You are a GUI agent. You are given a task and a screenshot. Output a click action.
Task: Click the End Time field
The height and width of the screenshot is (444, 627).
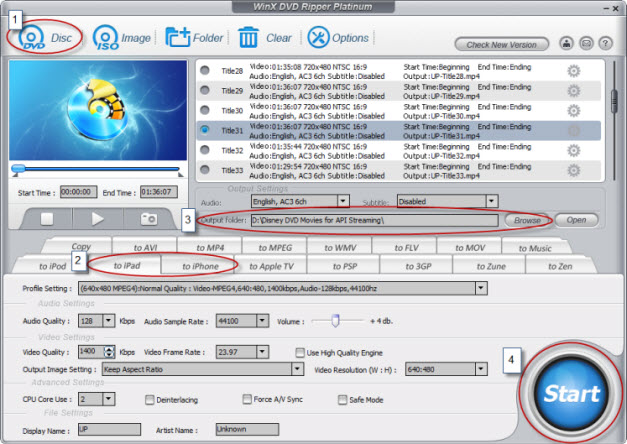click(158, 192)
